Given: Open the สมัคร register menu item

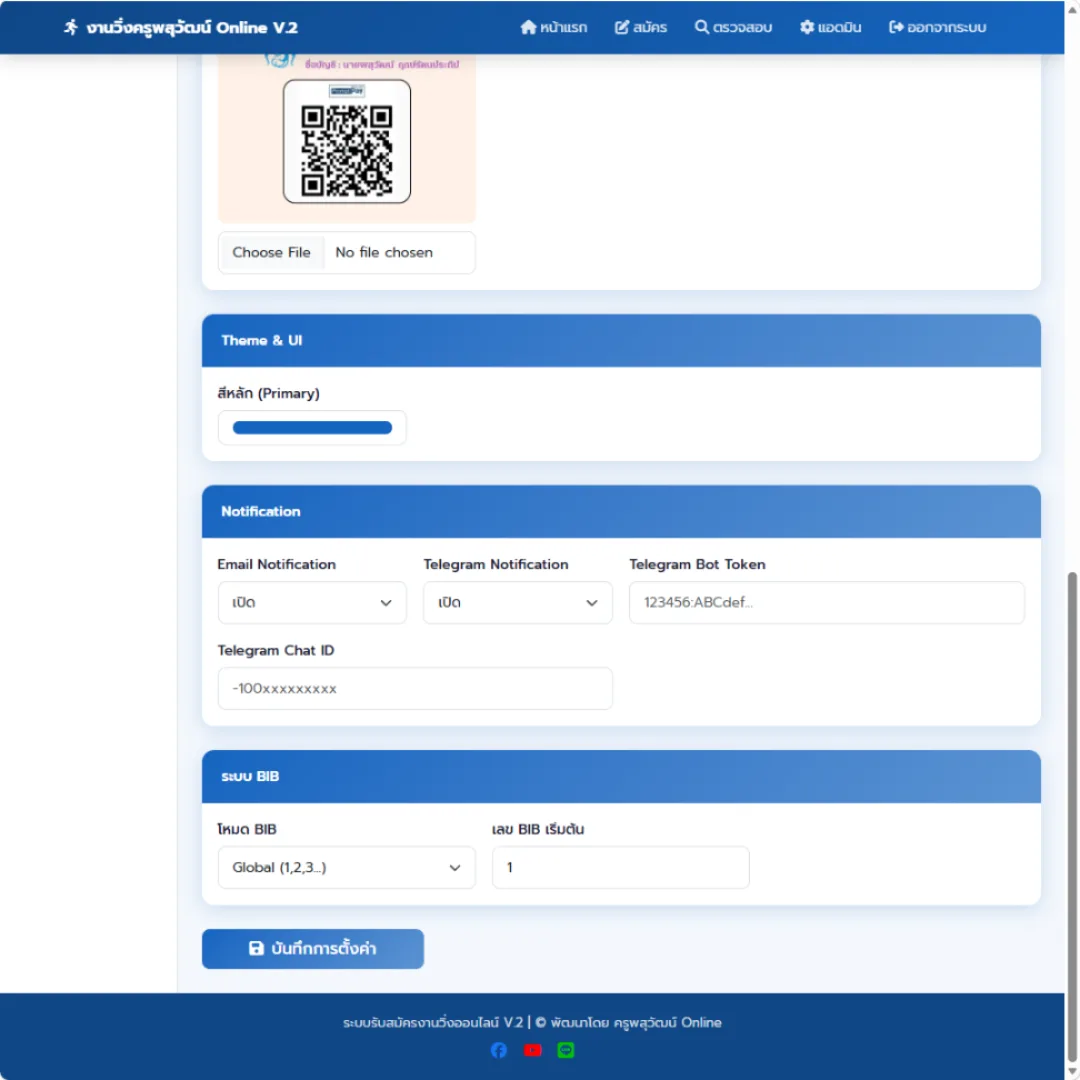Looking at the screenshot, I should click(641, 28).
